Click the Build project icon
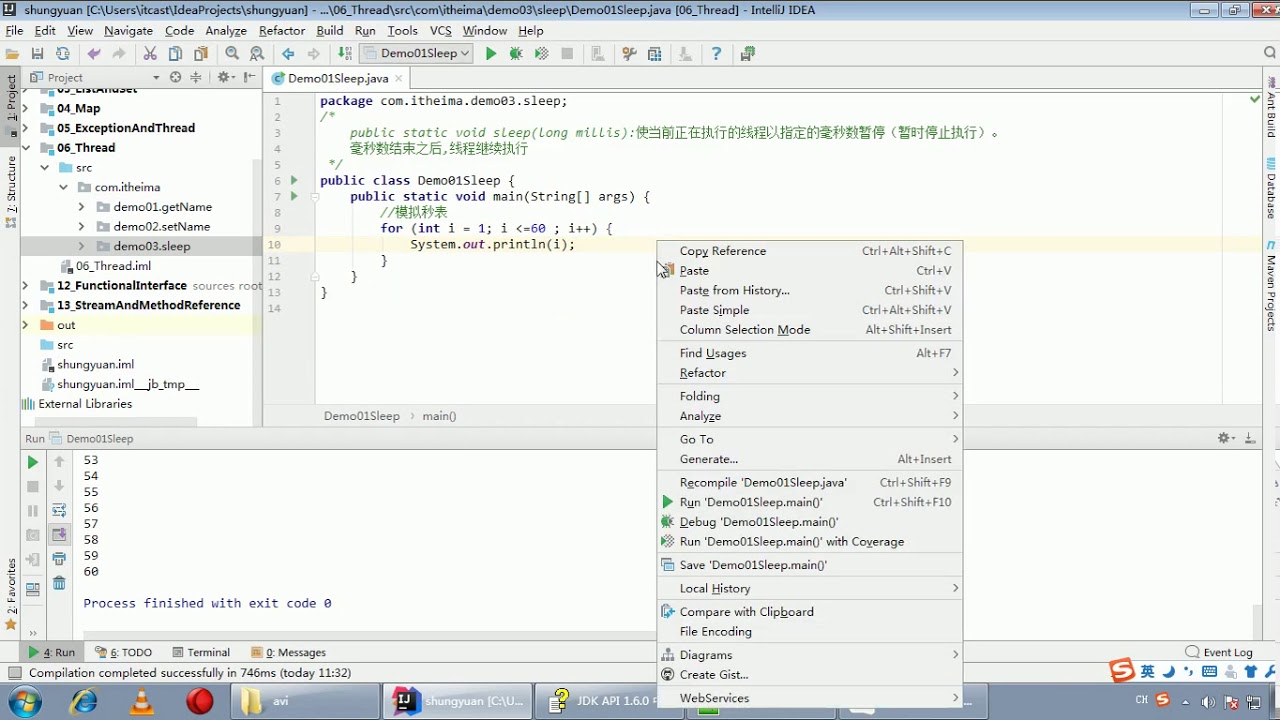This screenshot has height=720, width=1280. (345, 54)
